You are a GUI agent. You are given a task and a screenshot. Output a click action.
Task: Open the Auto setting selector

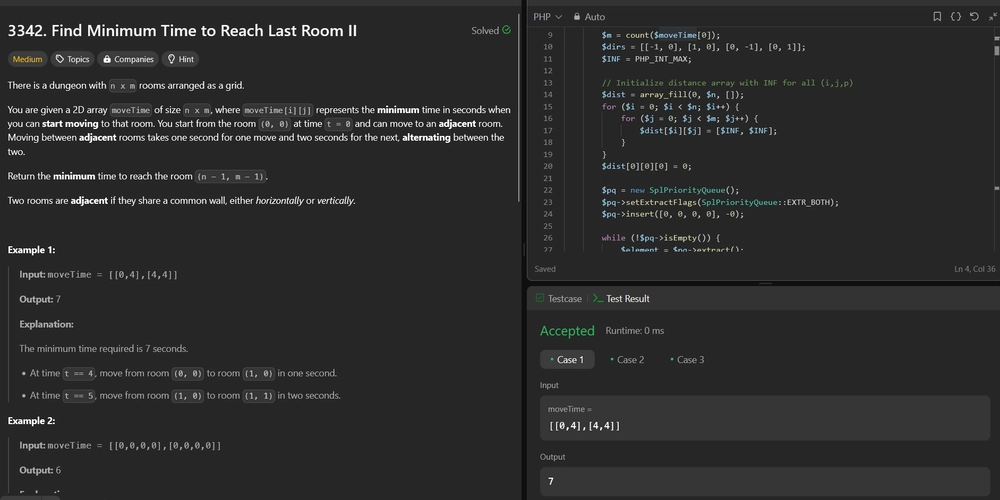pyautogui.click(x=589, y=17)
